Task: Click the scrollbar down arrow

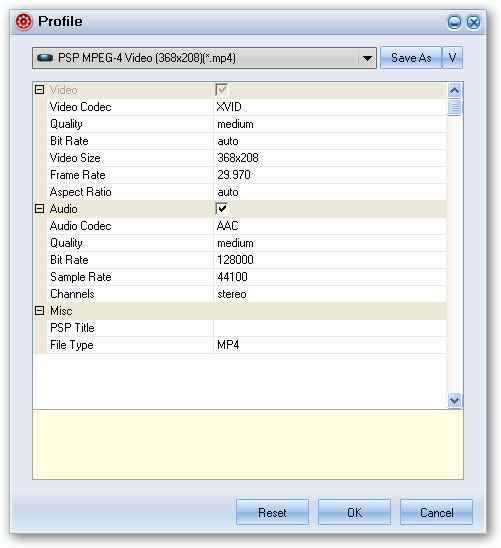Action: [454, 400]
